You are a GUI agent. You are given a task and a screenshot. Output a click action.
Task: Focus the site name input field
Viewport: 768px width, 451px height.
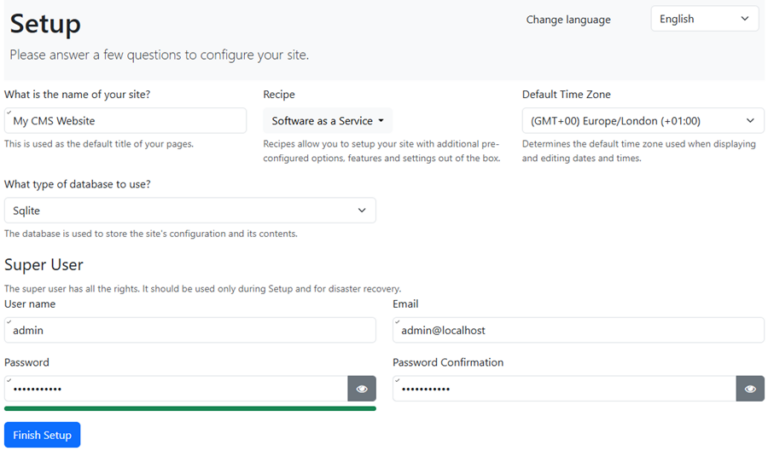coord(125,121)
